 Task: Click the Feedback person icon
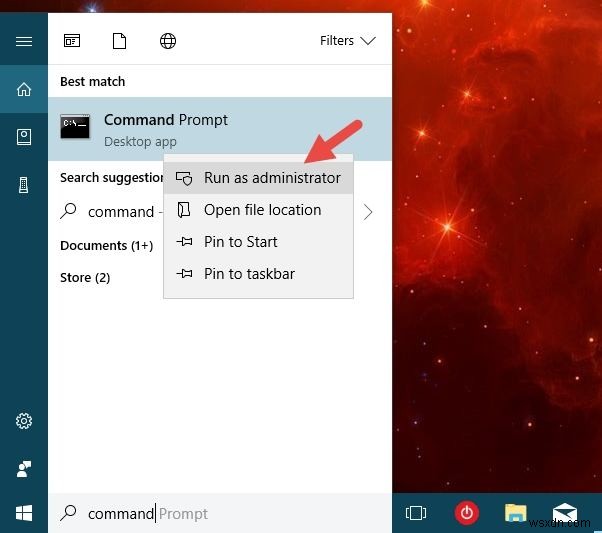24,469
